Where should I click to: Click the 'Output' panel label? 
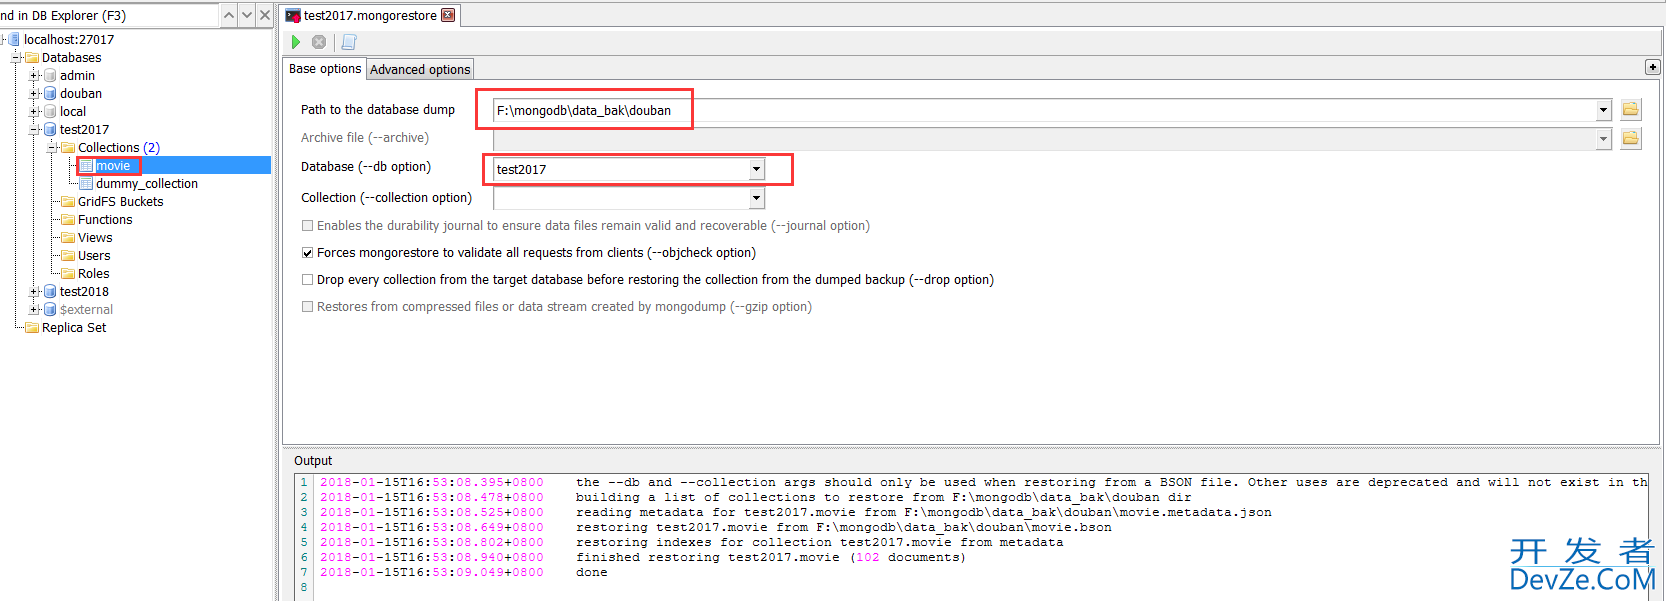(x=313, y=461)
